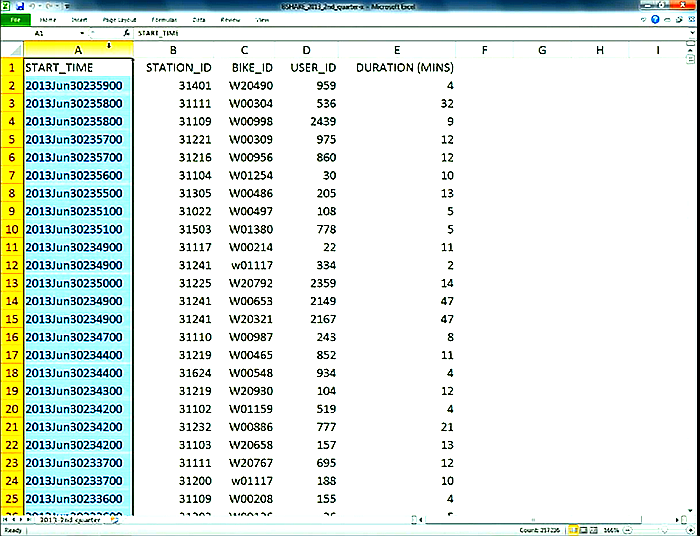This screenshot has height=536, width=700.
Task: Open the Data ribbon tab
Action: point(199,20)
